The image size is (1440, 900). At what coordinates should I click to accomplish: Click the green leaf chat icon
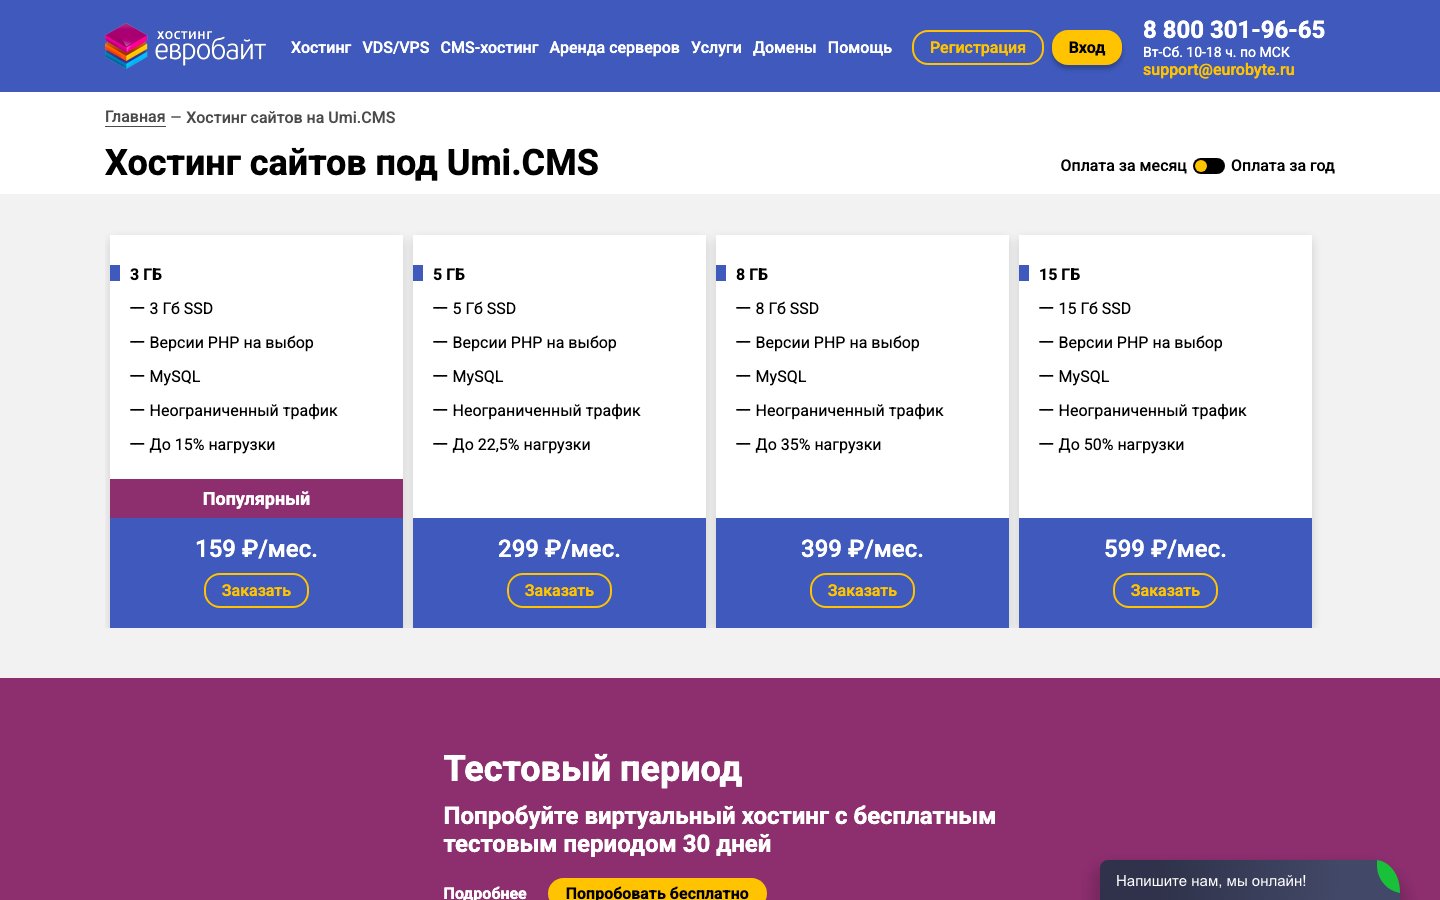click(x=1388, y=877)
